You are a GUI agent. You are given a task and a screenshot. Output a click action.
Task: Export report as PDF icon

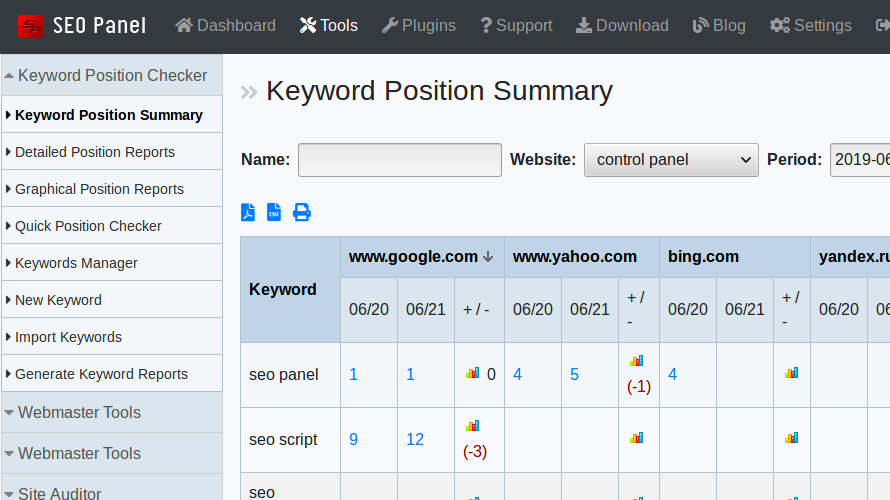pos(248,212)
